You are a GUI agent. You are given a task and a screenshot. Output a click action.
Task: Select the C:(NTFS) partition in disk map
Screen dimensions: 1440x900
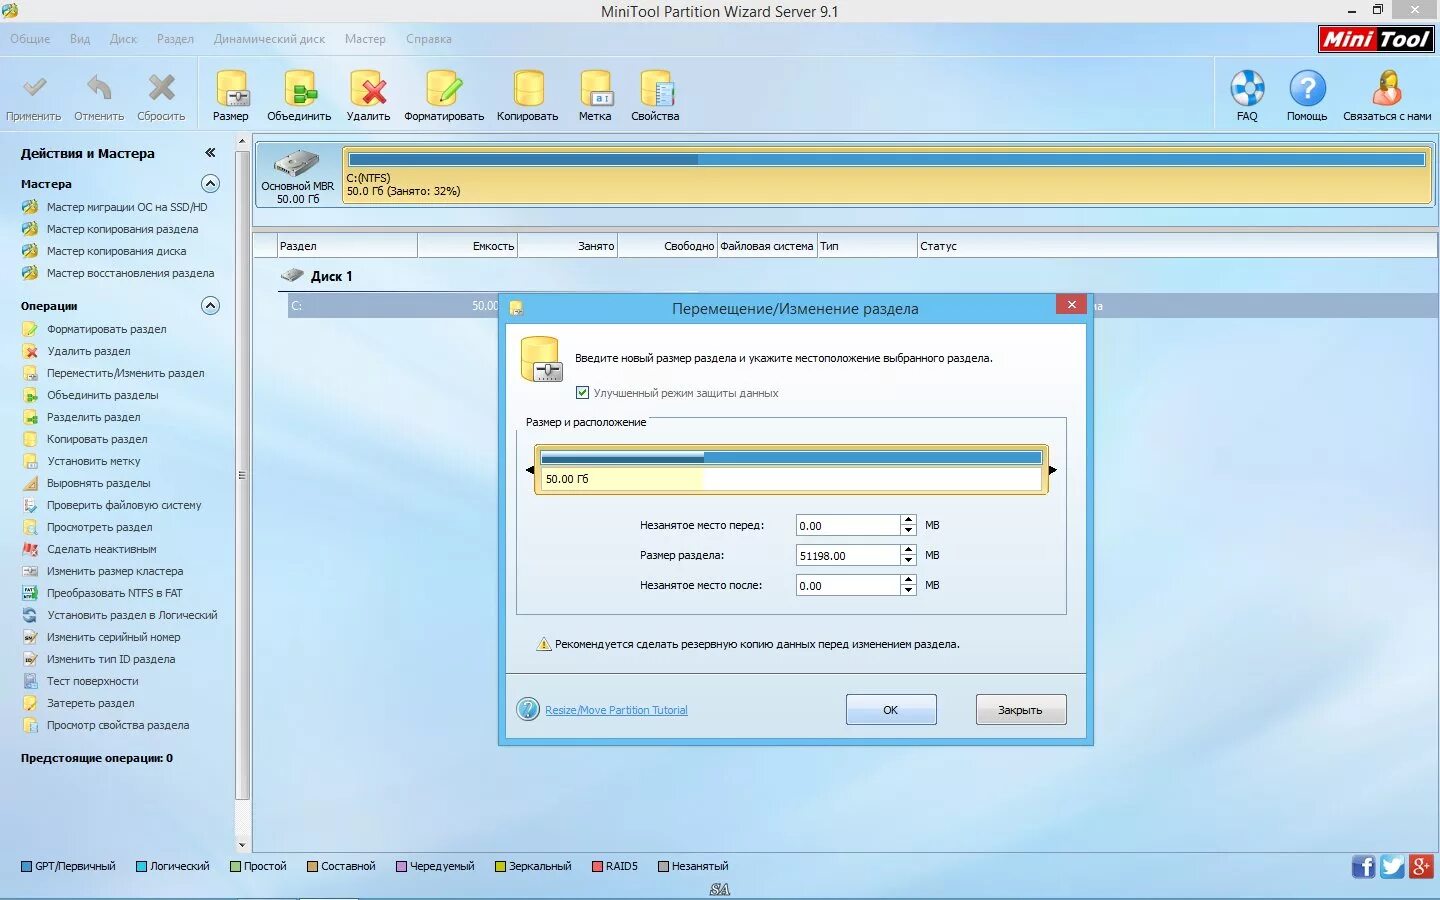887,175
